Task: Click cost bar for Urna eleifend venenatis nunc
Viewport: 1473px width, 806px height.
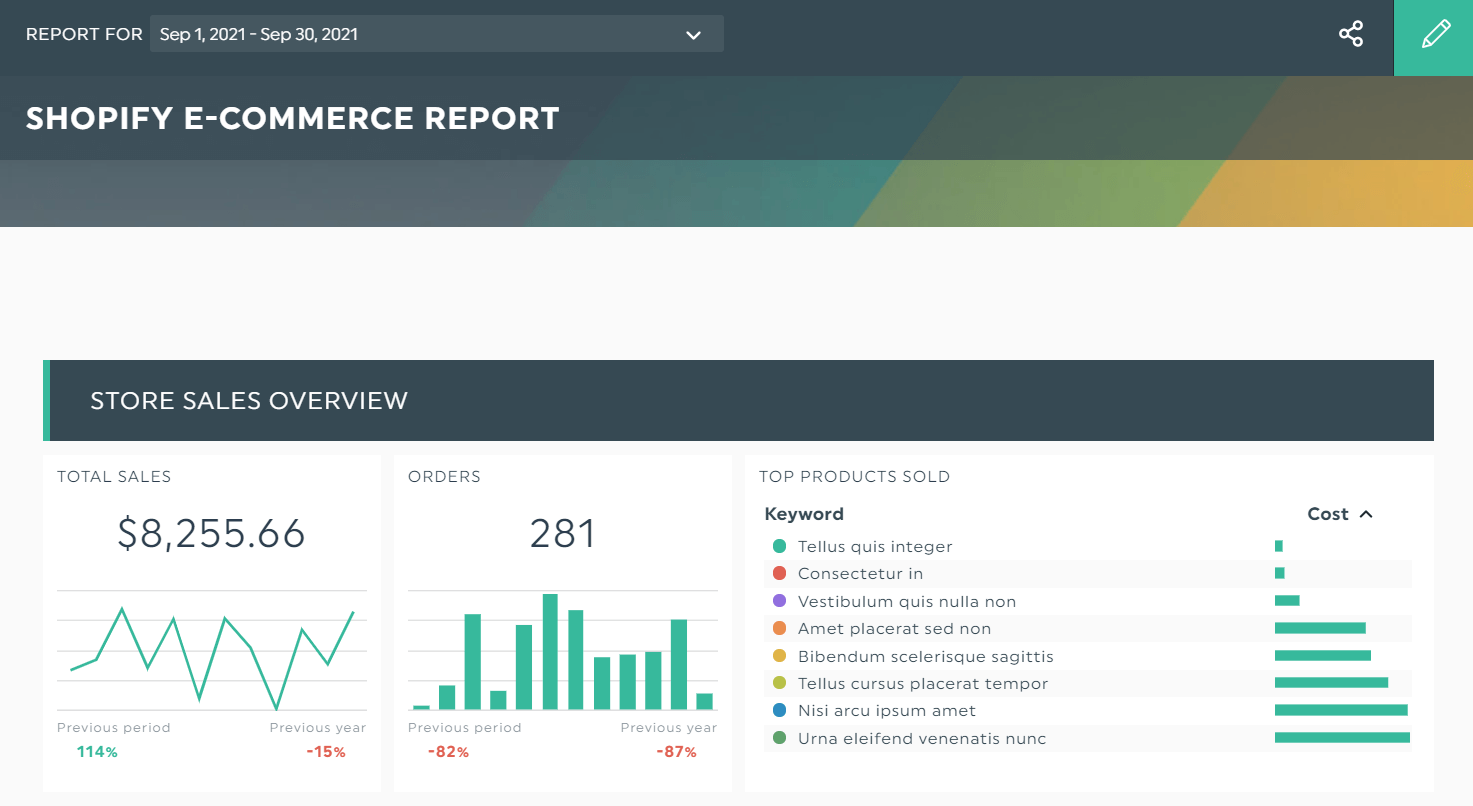Action: [x=1342, y=738]
